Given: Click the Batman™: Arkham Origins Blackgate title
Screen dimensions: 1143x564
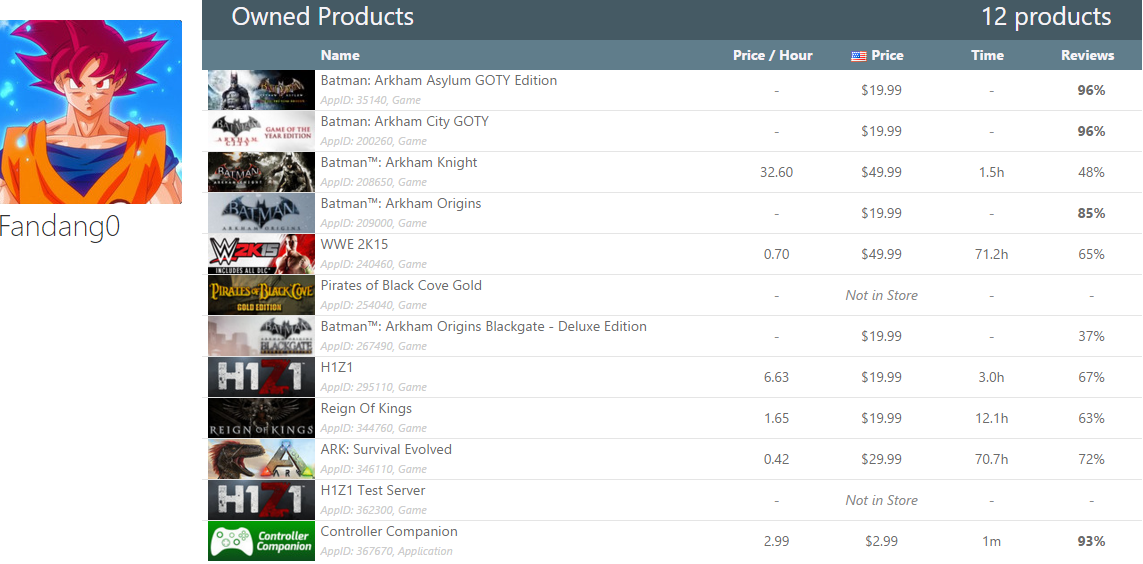Looking at the screenshot, I should 483,326.
